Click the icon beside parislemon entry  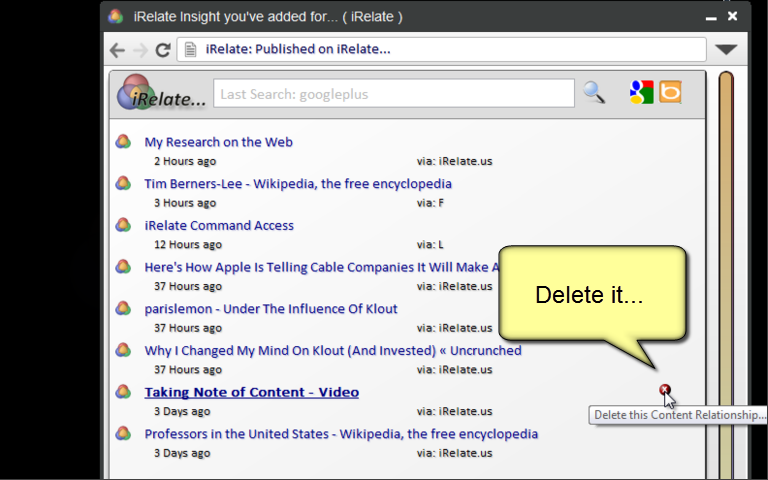pyautogui.click(x=123, y=308)
